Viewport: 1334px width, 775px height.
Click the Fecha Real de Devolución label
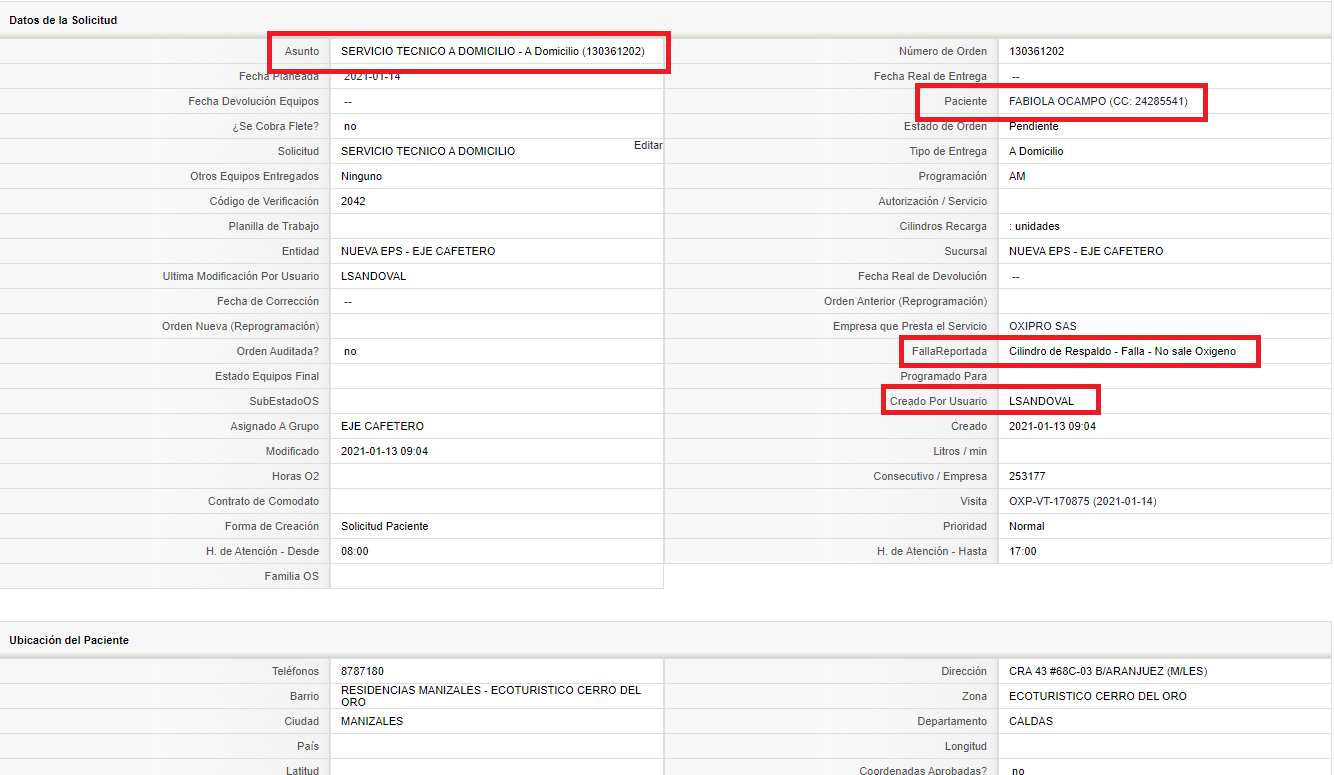(x=922, y=276)
